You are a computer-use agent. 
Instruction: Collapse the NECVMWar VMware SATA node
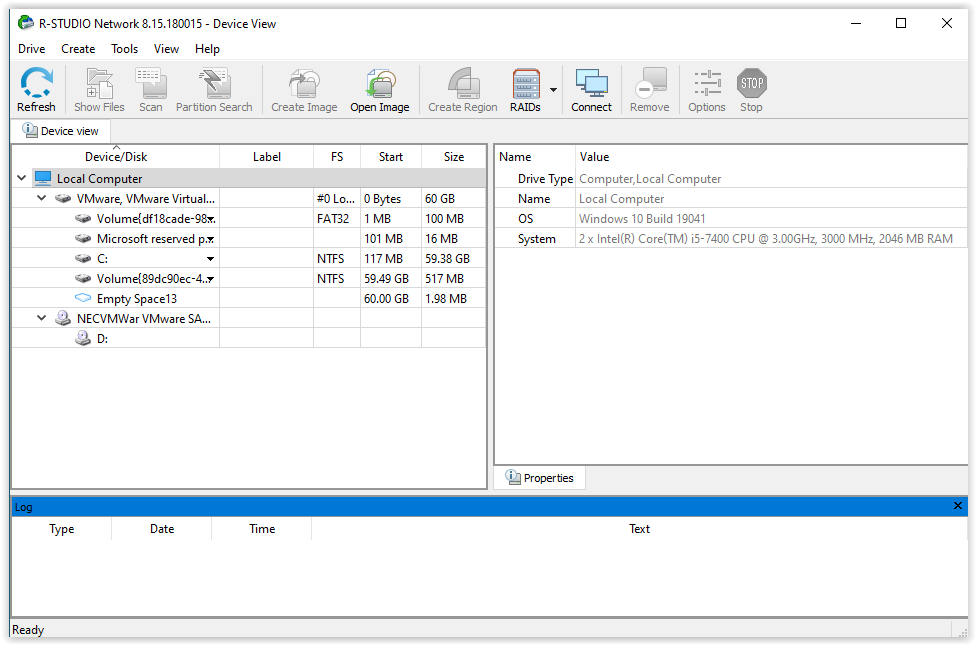point(42,318)
